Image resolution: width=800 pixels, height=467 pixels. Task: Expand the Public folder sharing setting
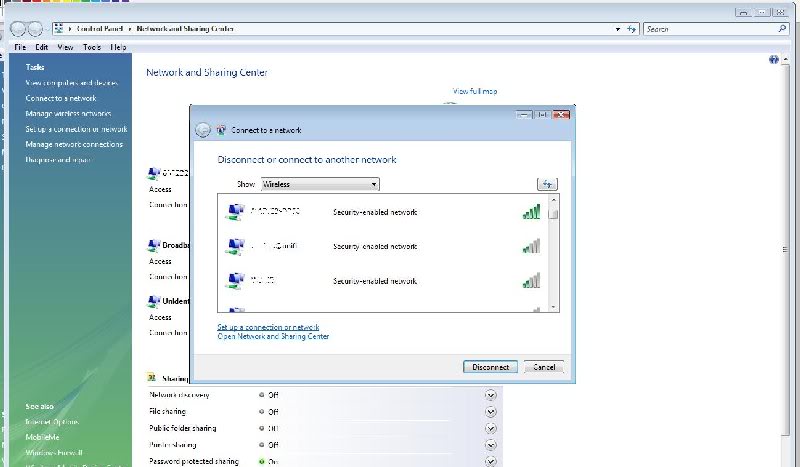point(491,428)
